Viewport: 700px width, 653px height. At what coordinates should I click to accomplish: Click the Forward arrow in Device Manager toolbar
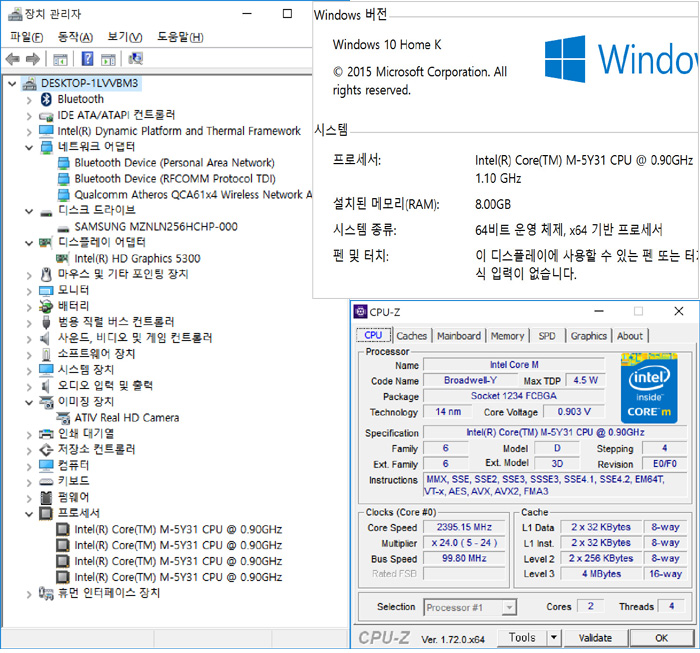[x=33, y=58]
